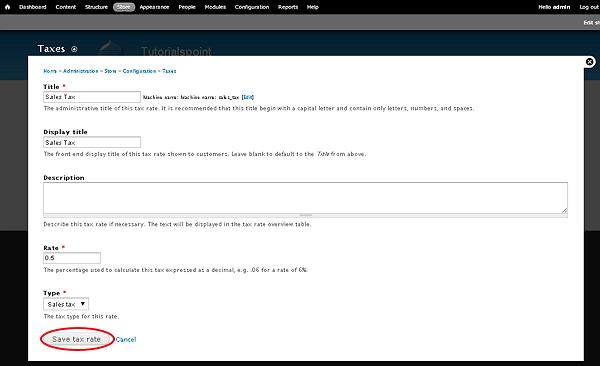Follow the Home breadcrumb link
This screenshot has width=600, height=366.
[50, 71]
